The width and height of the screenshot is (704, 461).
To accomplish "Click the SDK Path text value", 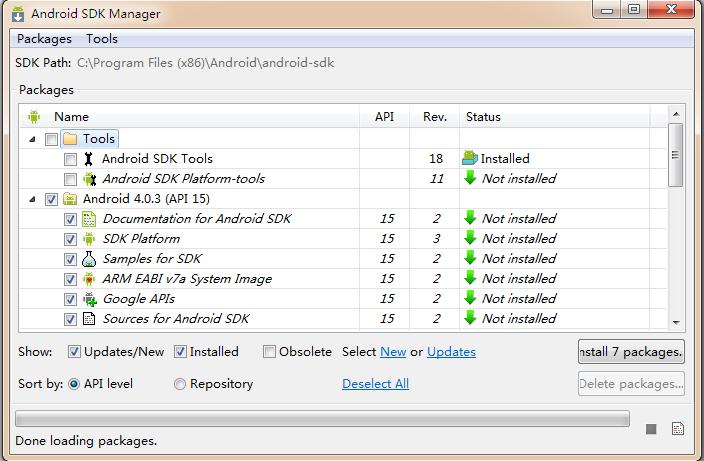I will pyautogui.click(x=206, y=63).
